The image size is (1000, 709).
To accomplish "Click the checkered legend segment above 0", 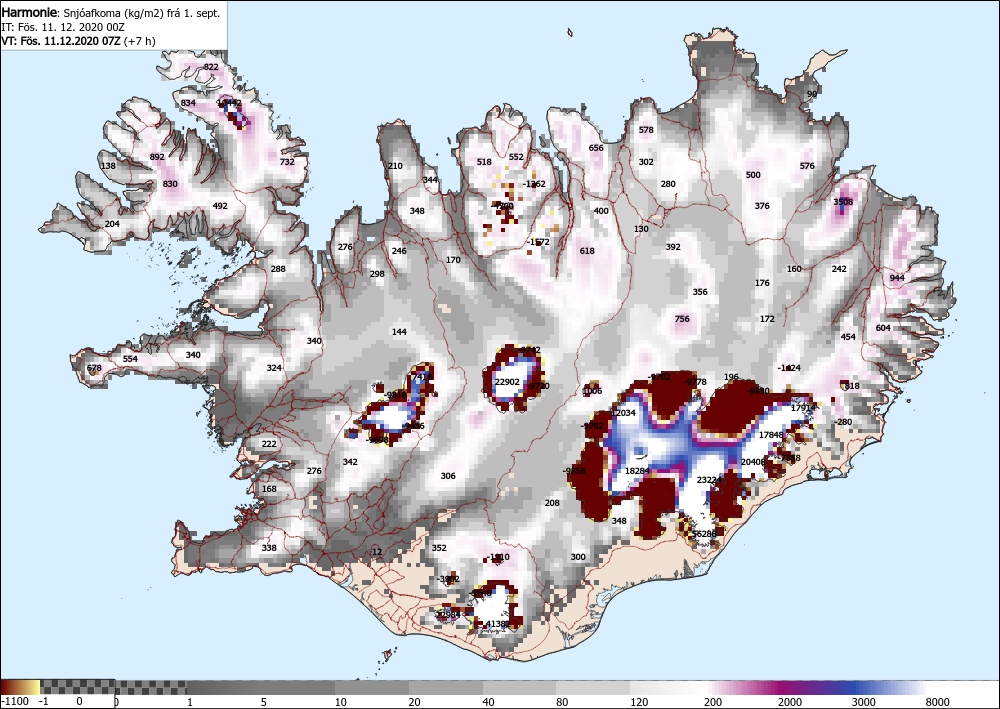I will click(x=78, y=687).
